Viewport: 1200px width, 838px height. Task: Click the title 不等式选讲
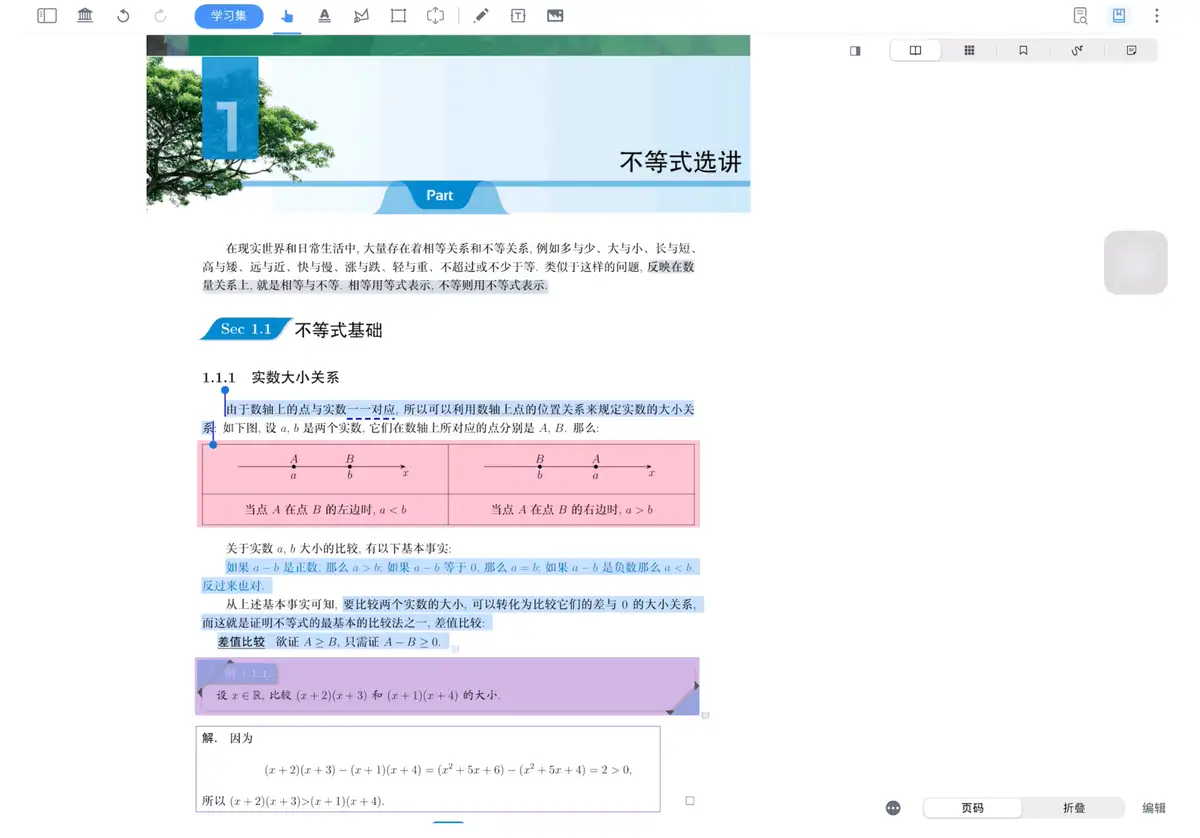681,162
